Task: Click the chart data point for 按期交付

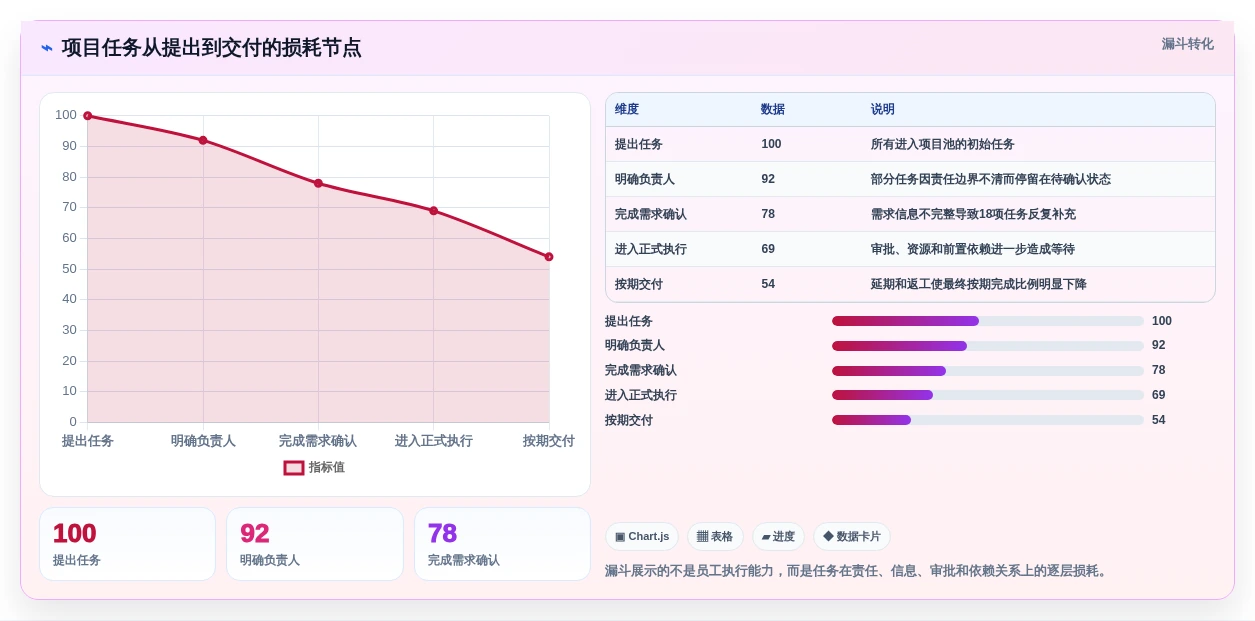Action: point(549,257)
